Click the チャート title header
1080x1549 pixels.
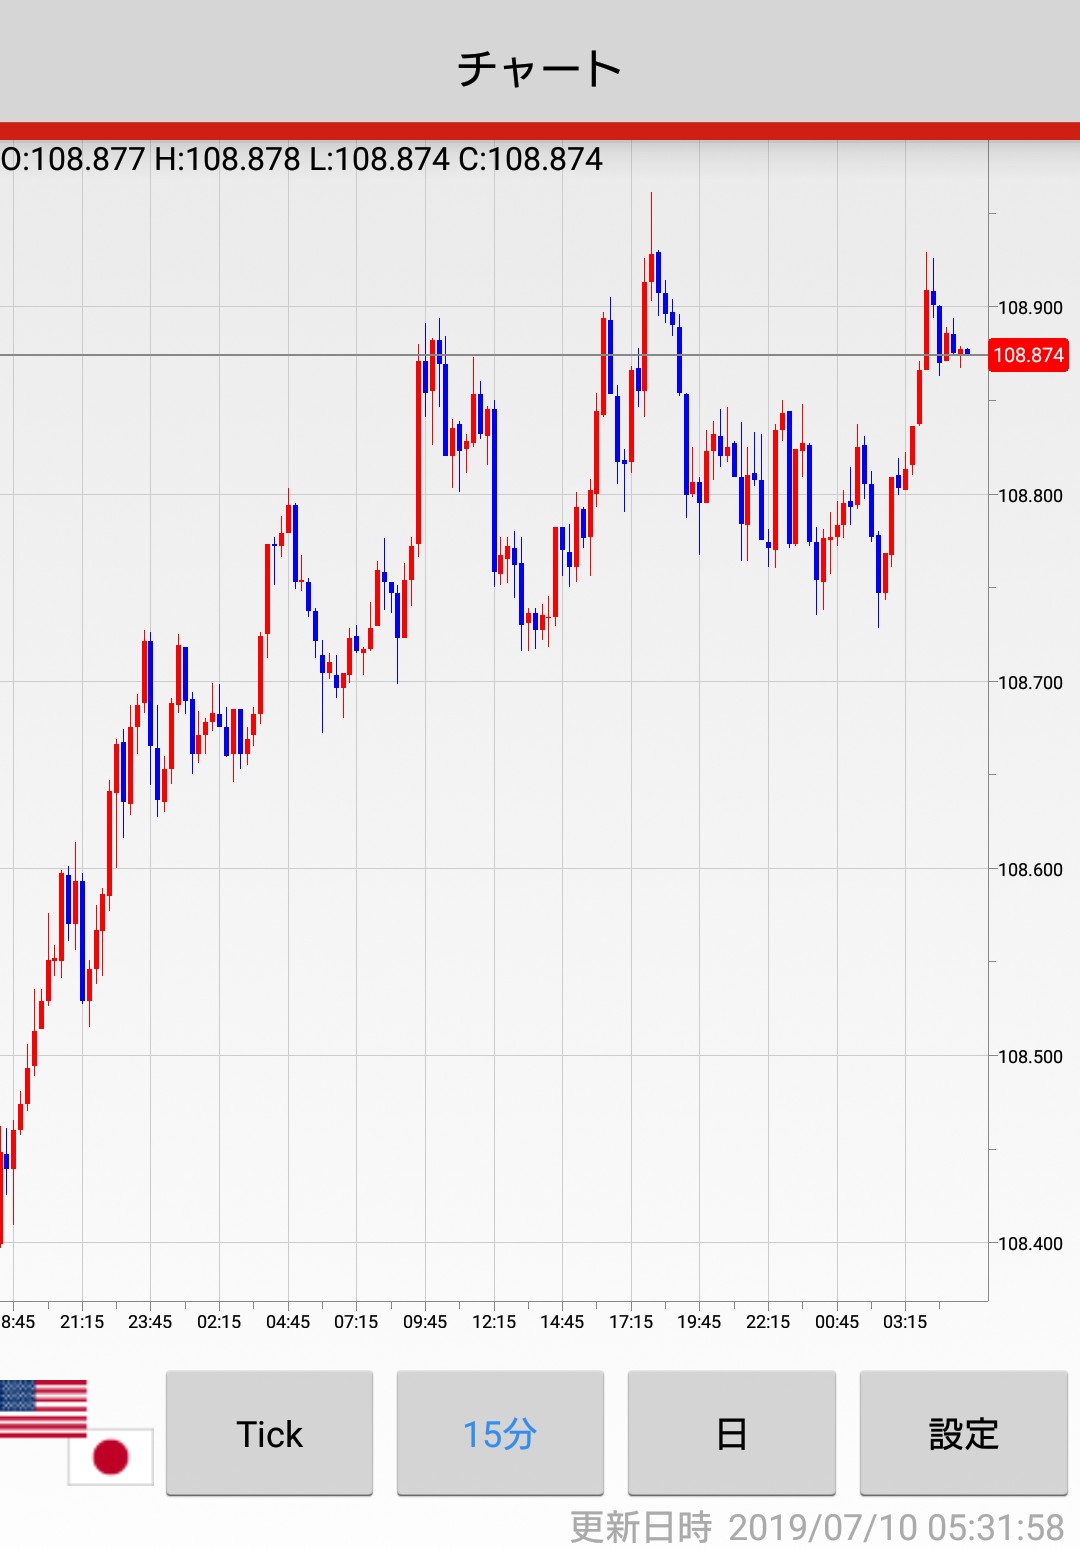[540, 68]
